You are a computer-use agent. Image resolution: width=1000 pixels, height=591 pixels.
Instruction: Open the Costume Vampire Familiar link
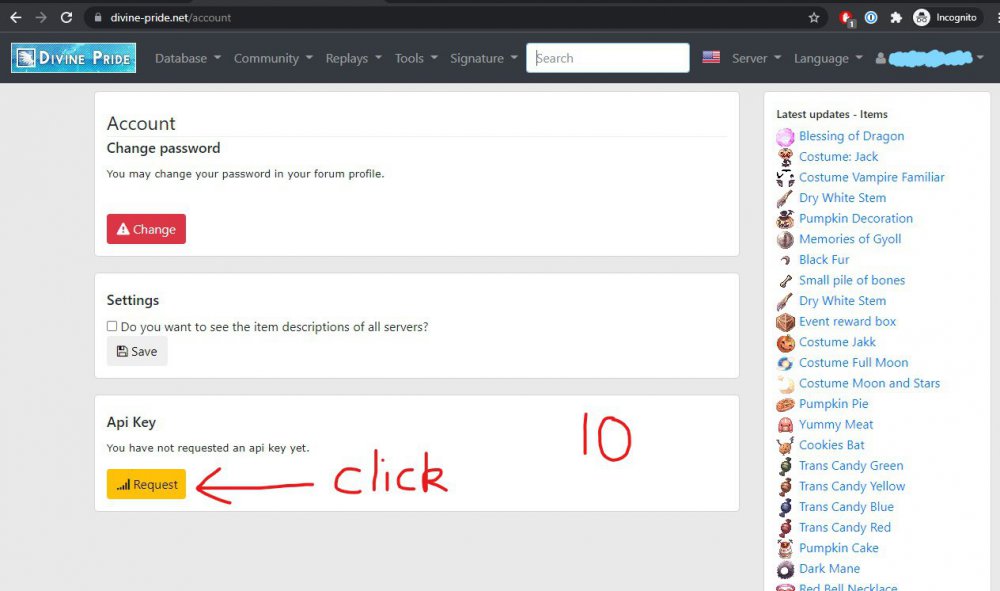click(x=871, y=177)
